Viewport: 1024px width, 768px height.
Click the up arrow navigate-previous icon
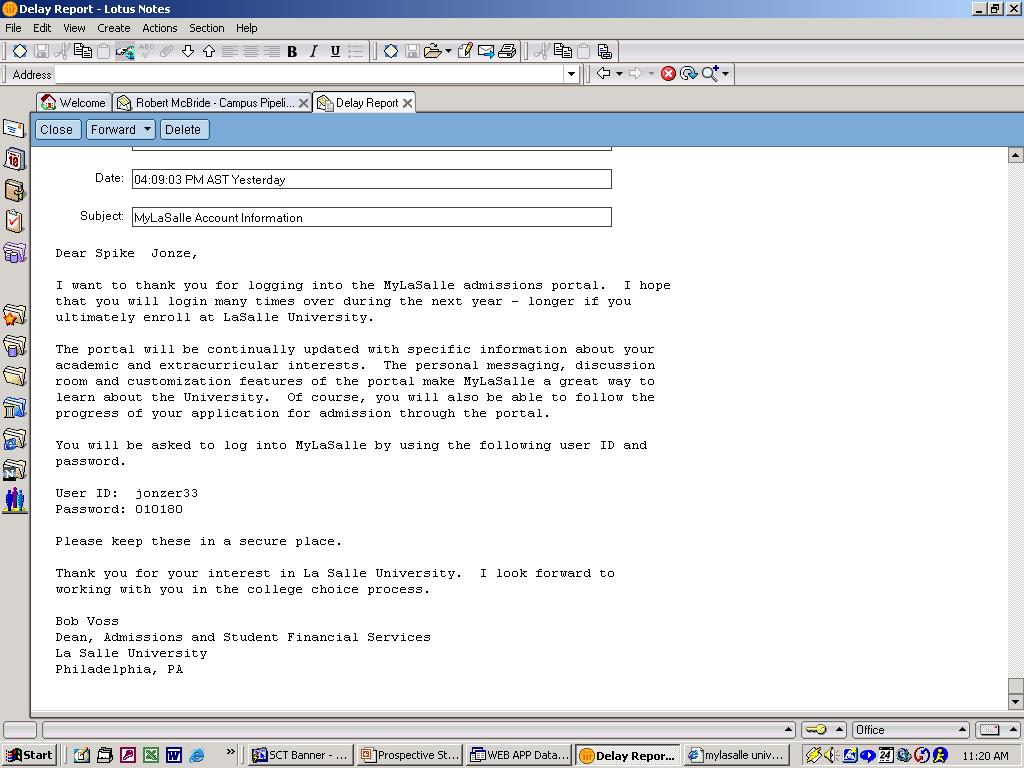[209, 51]
